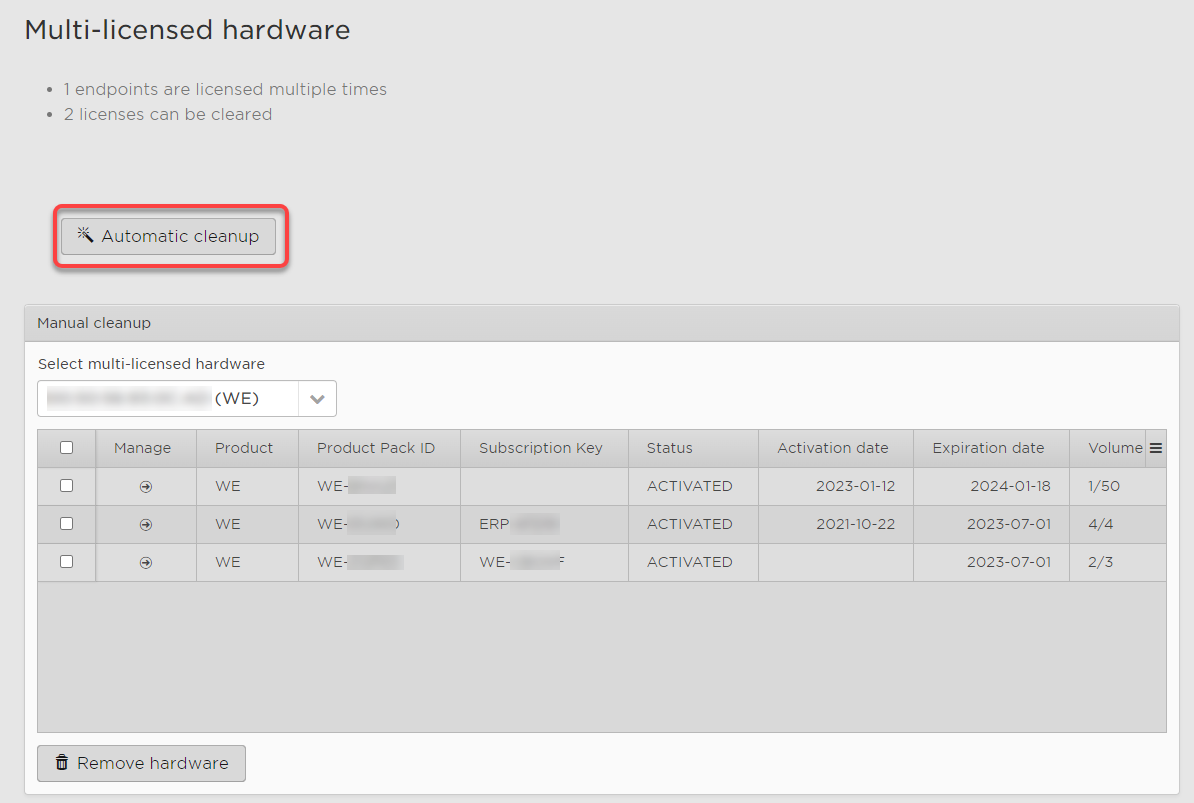Check the box for license expiring 2024-01-18
Viewport: 1194px width, 803px height.
pyautogui.click(x=67, y=486)
